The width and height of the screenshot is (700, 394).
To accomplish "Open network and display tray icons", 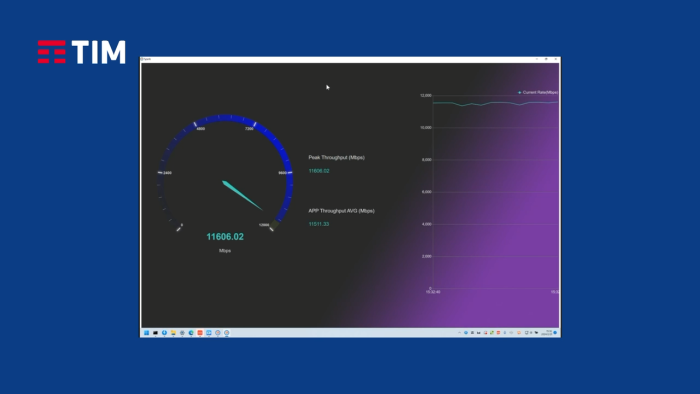I will (531, 333).
